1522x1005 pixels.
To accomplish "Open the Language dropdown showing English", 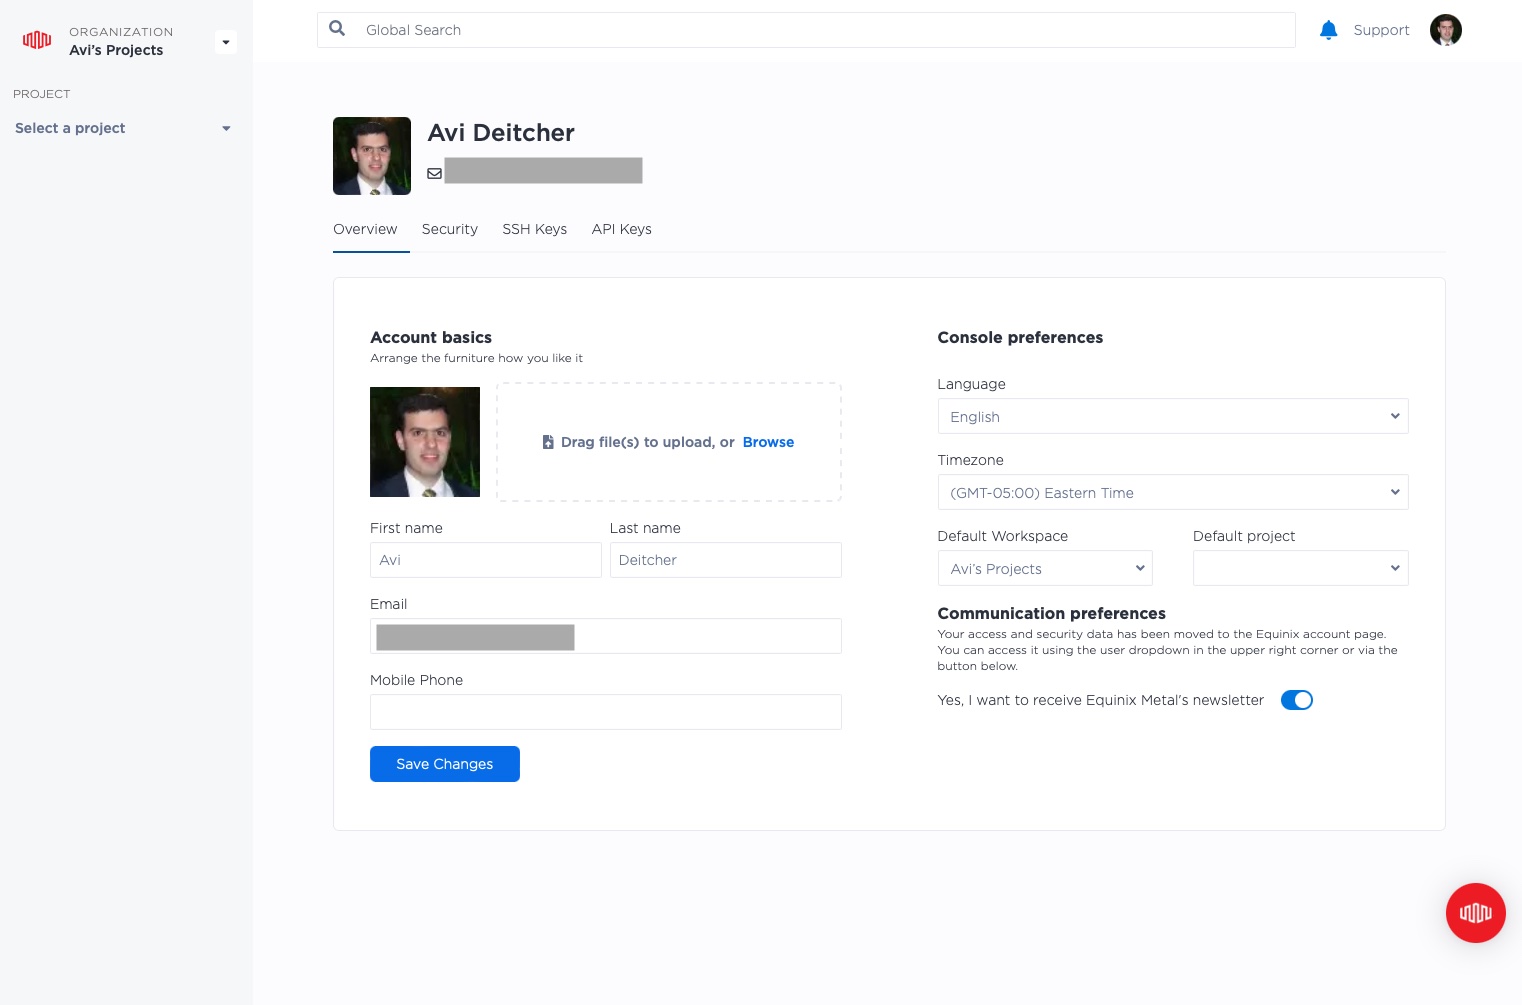I will pos(1172,416).
